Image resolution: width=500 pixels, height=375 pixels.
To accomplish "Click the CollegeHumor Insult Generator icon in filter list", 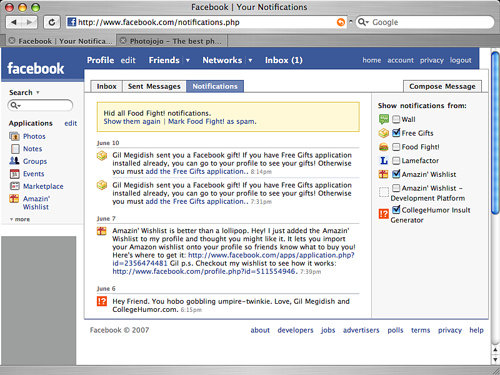I will click(383, 213).
